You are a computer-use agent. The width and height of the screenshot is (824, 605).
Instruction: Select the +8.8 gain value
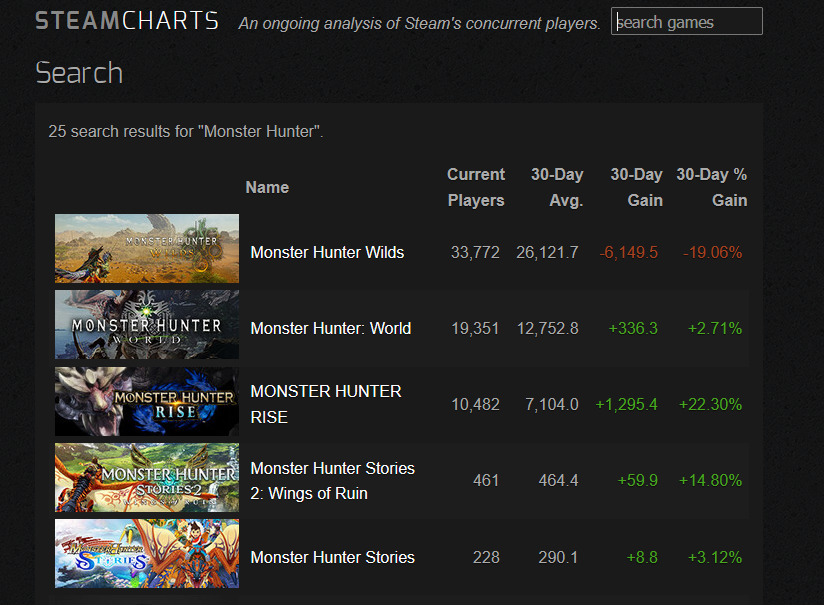click(642, 557)
